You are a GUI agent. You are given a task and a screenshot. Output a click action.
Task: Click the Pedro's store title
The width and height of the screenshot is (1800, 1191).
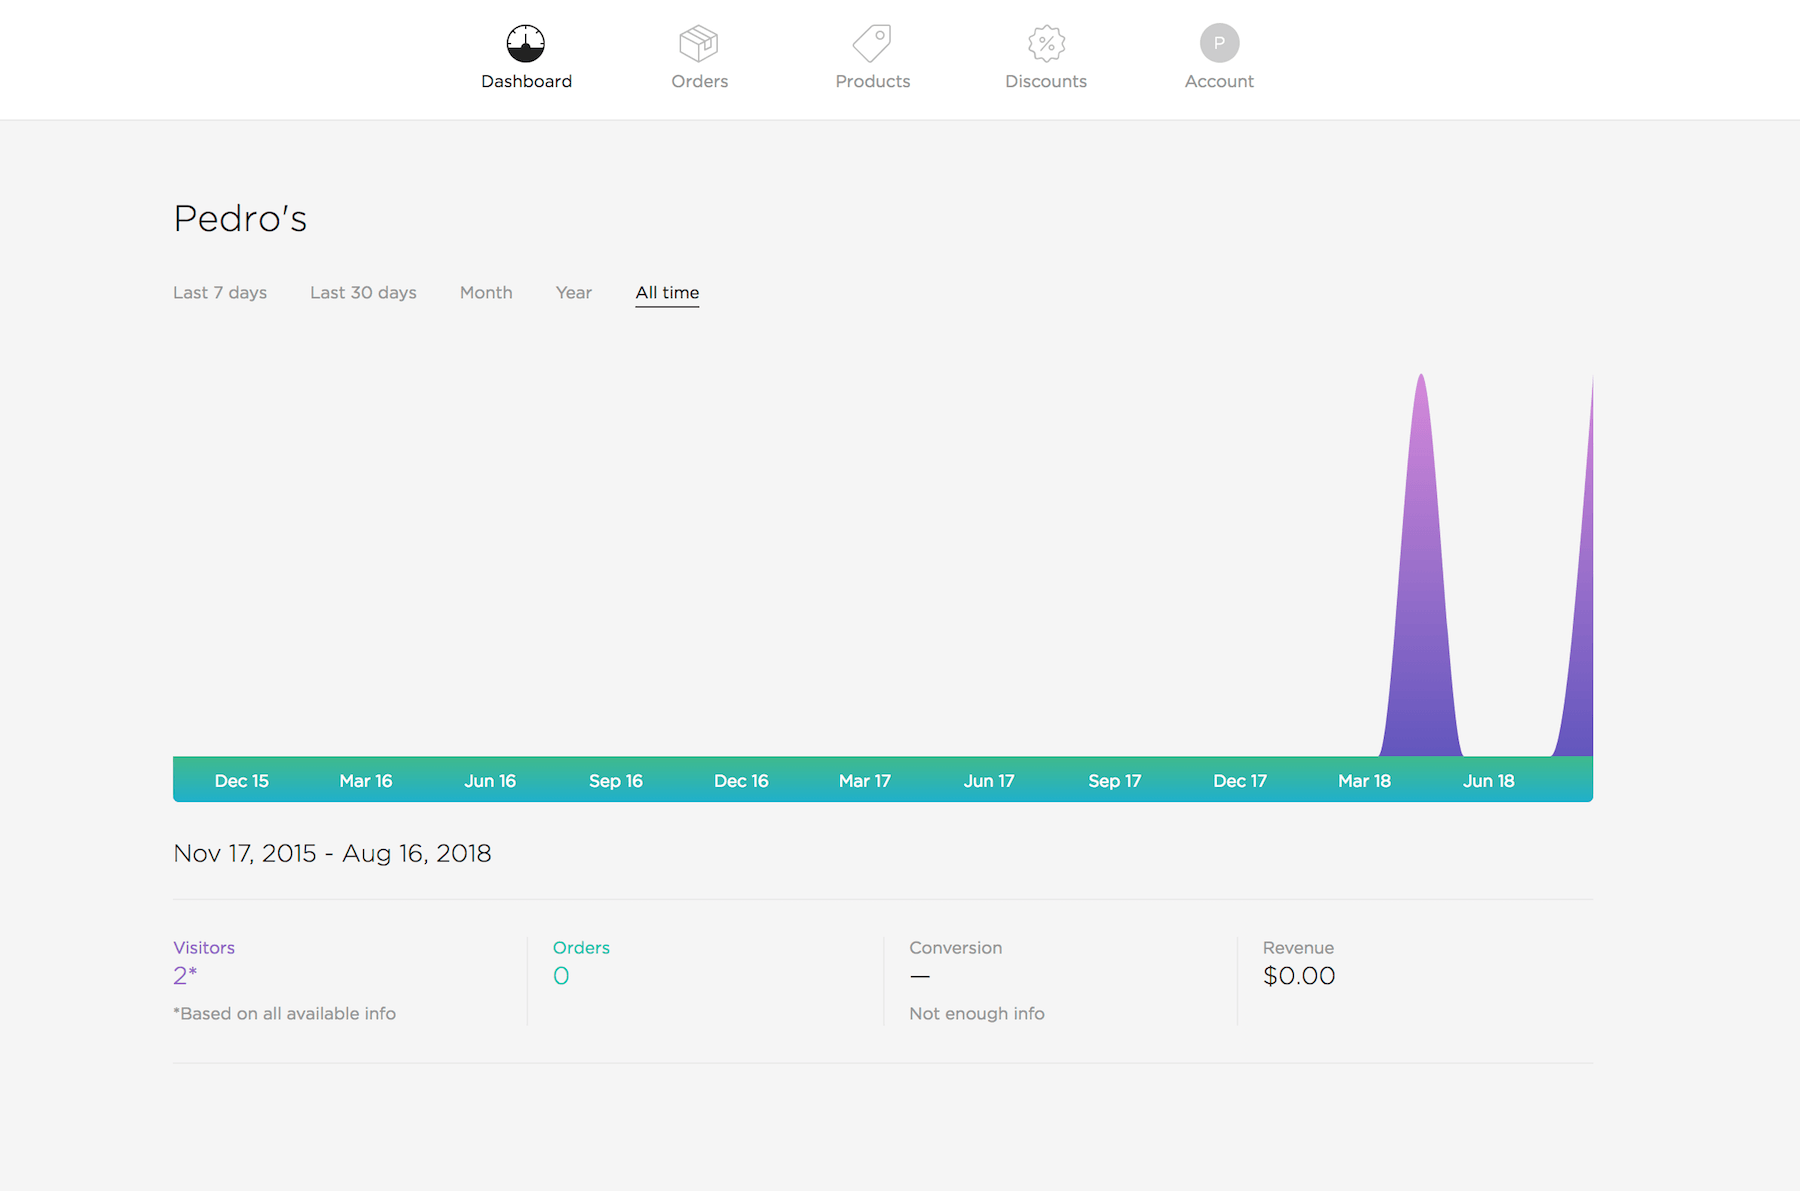240,218
